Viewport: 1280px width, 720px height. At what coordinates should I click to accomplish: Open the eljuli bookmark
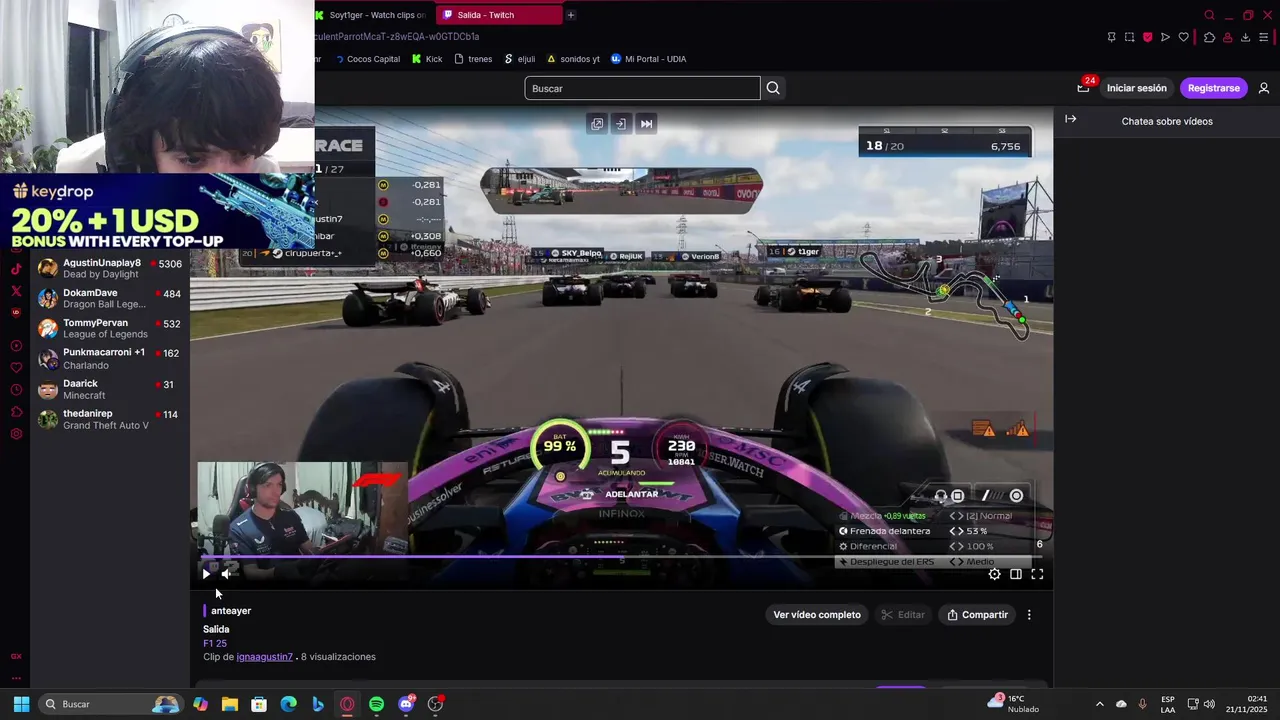520,59
